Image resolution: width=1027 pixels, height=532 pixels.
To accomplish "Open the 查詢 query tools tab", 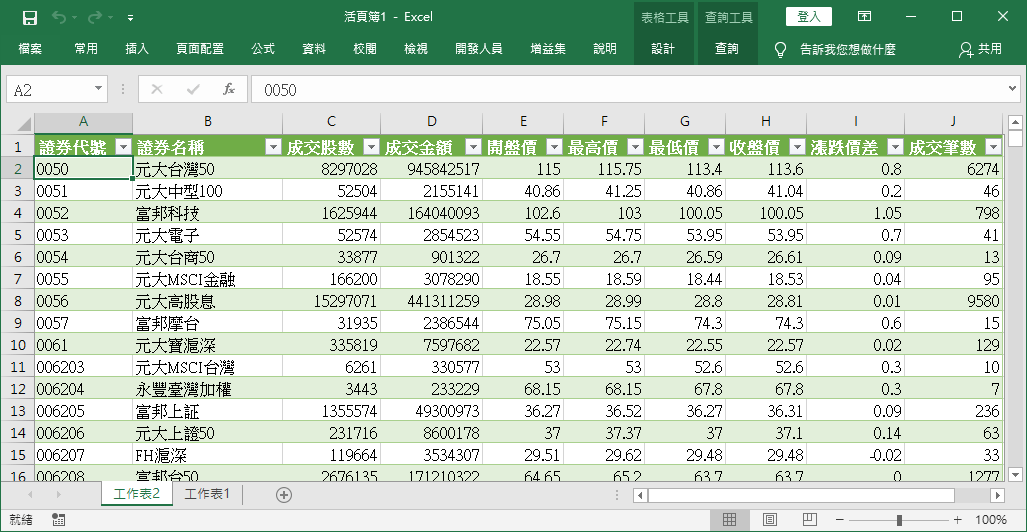I will [x=727, y=49].
